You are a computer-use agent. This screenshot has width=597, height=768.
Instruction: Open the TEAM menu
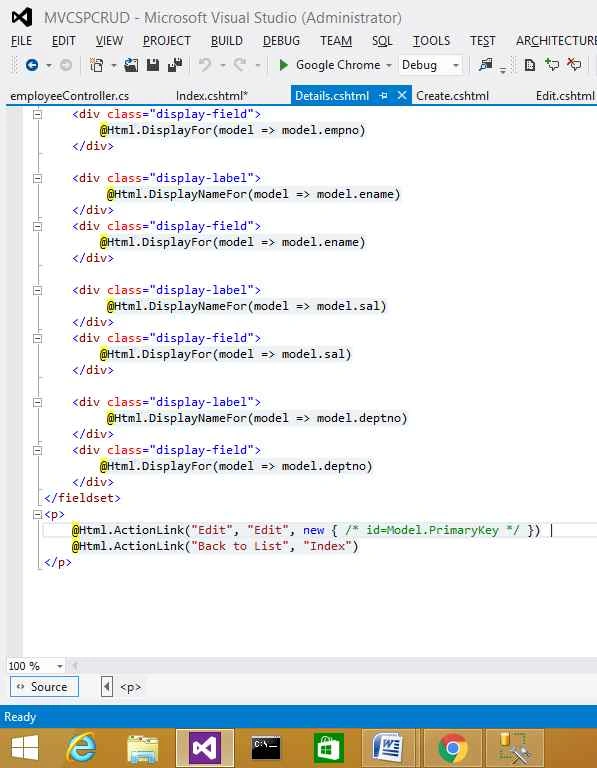click(x=336, y=41)
